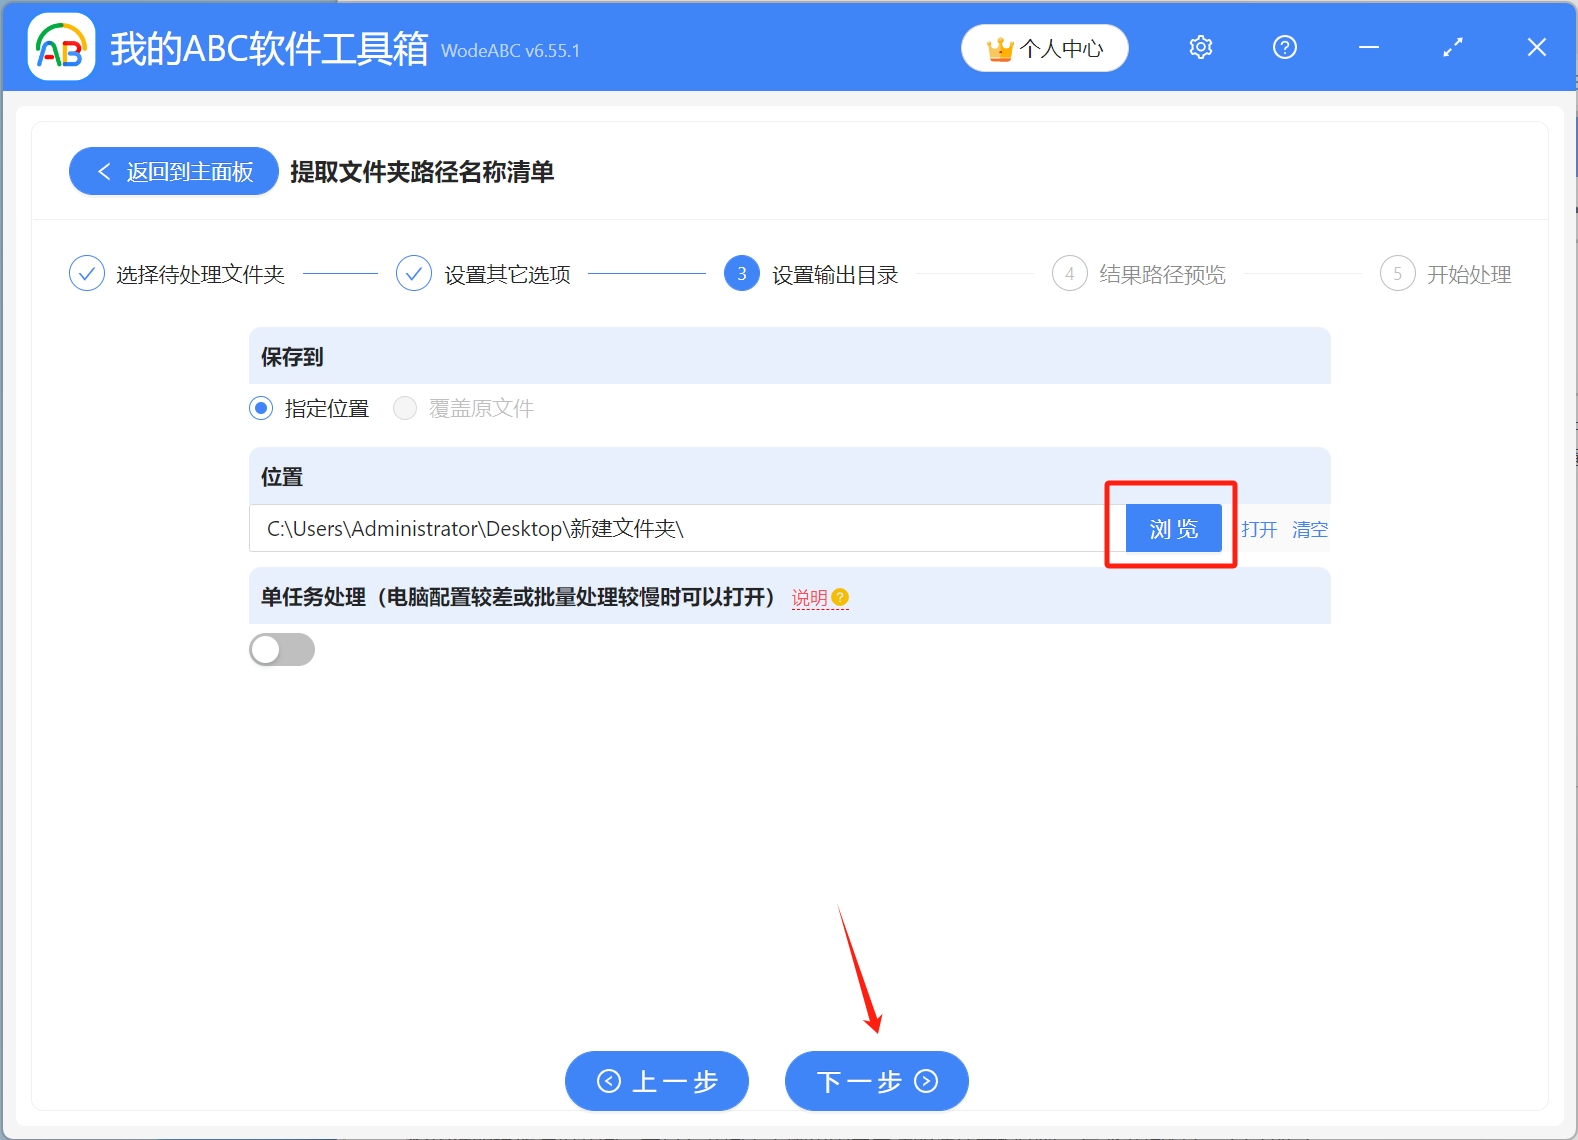Go back with the 上一步 button
Image resolution: width=1578 pixels, height=1140 pixels.
tap(657, 1081)
